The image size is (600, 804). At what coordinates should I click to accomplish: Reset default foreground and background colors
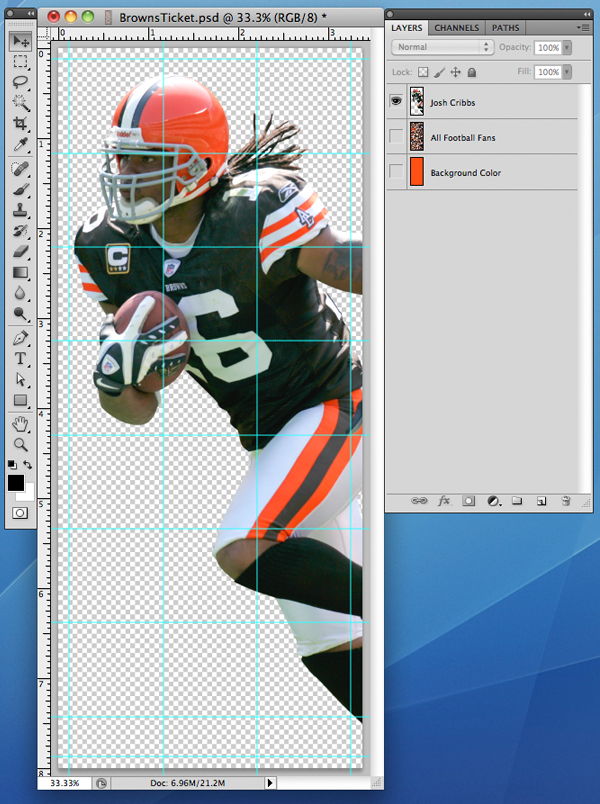coord(12,465)
